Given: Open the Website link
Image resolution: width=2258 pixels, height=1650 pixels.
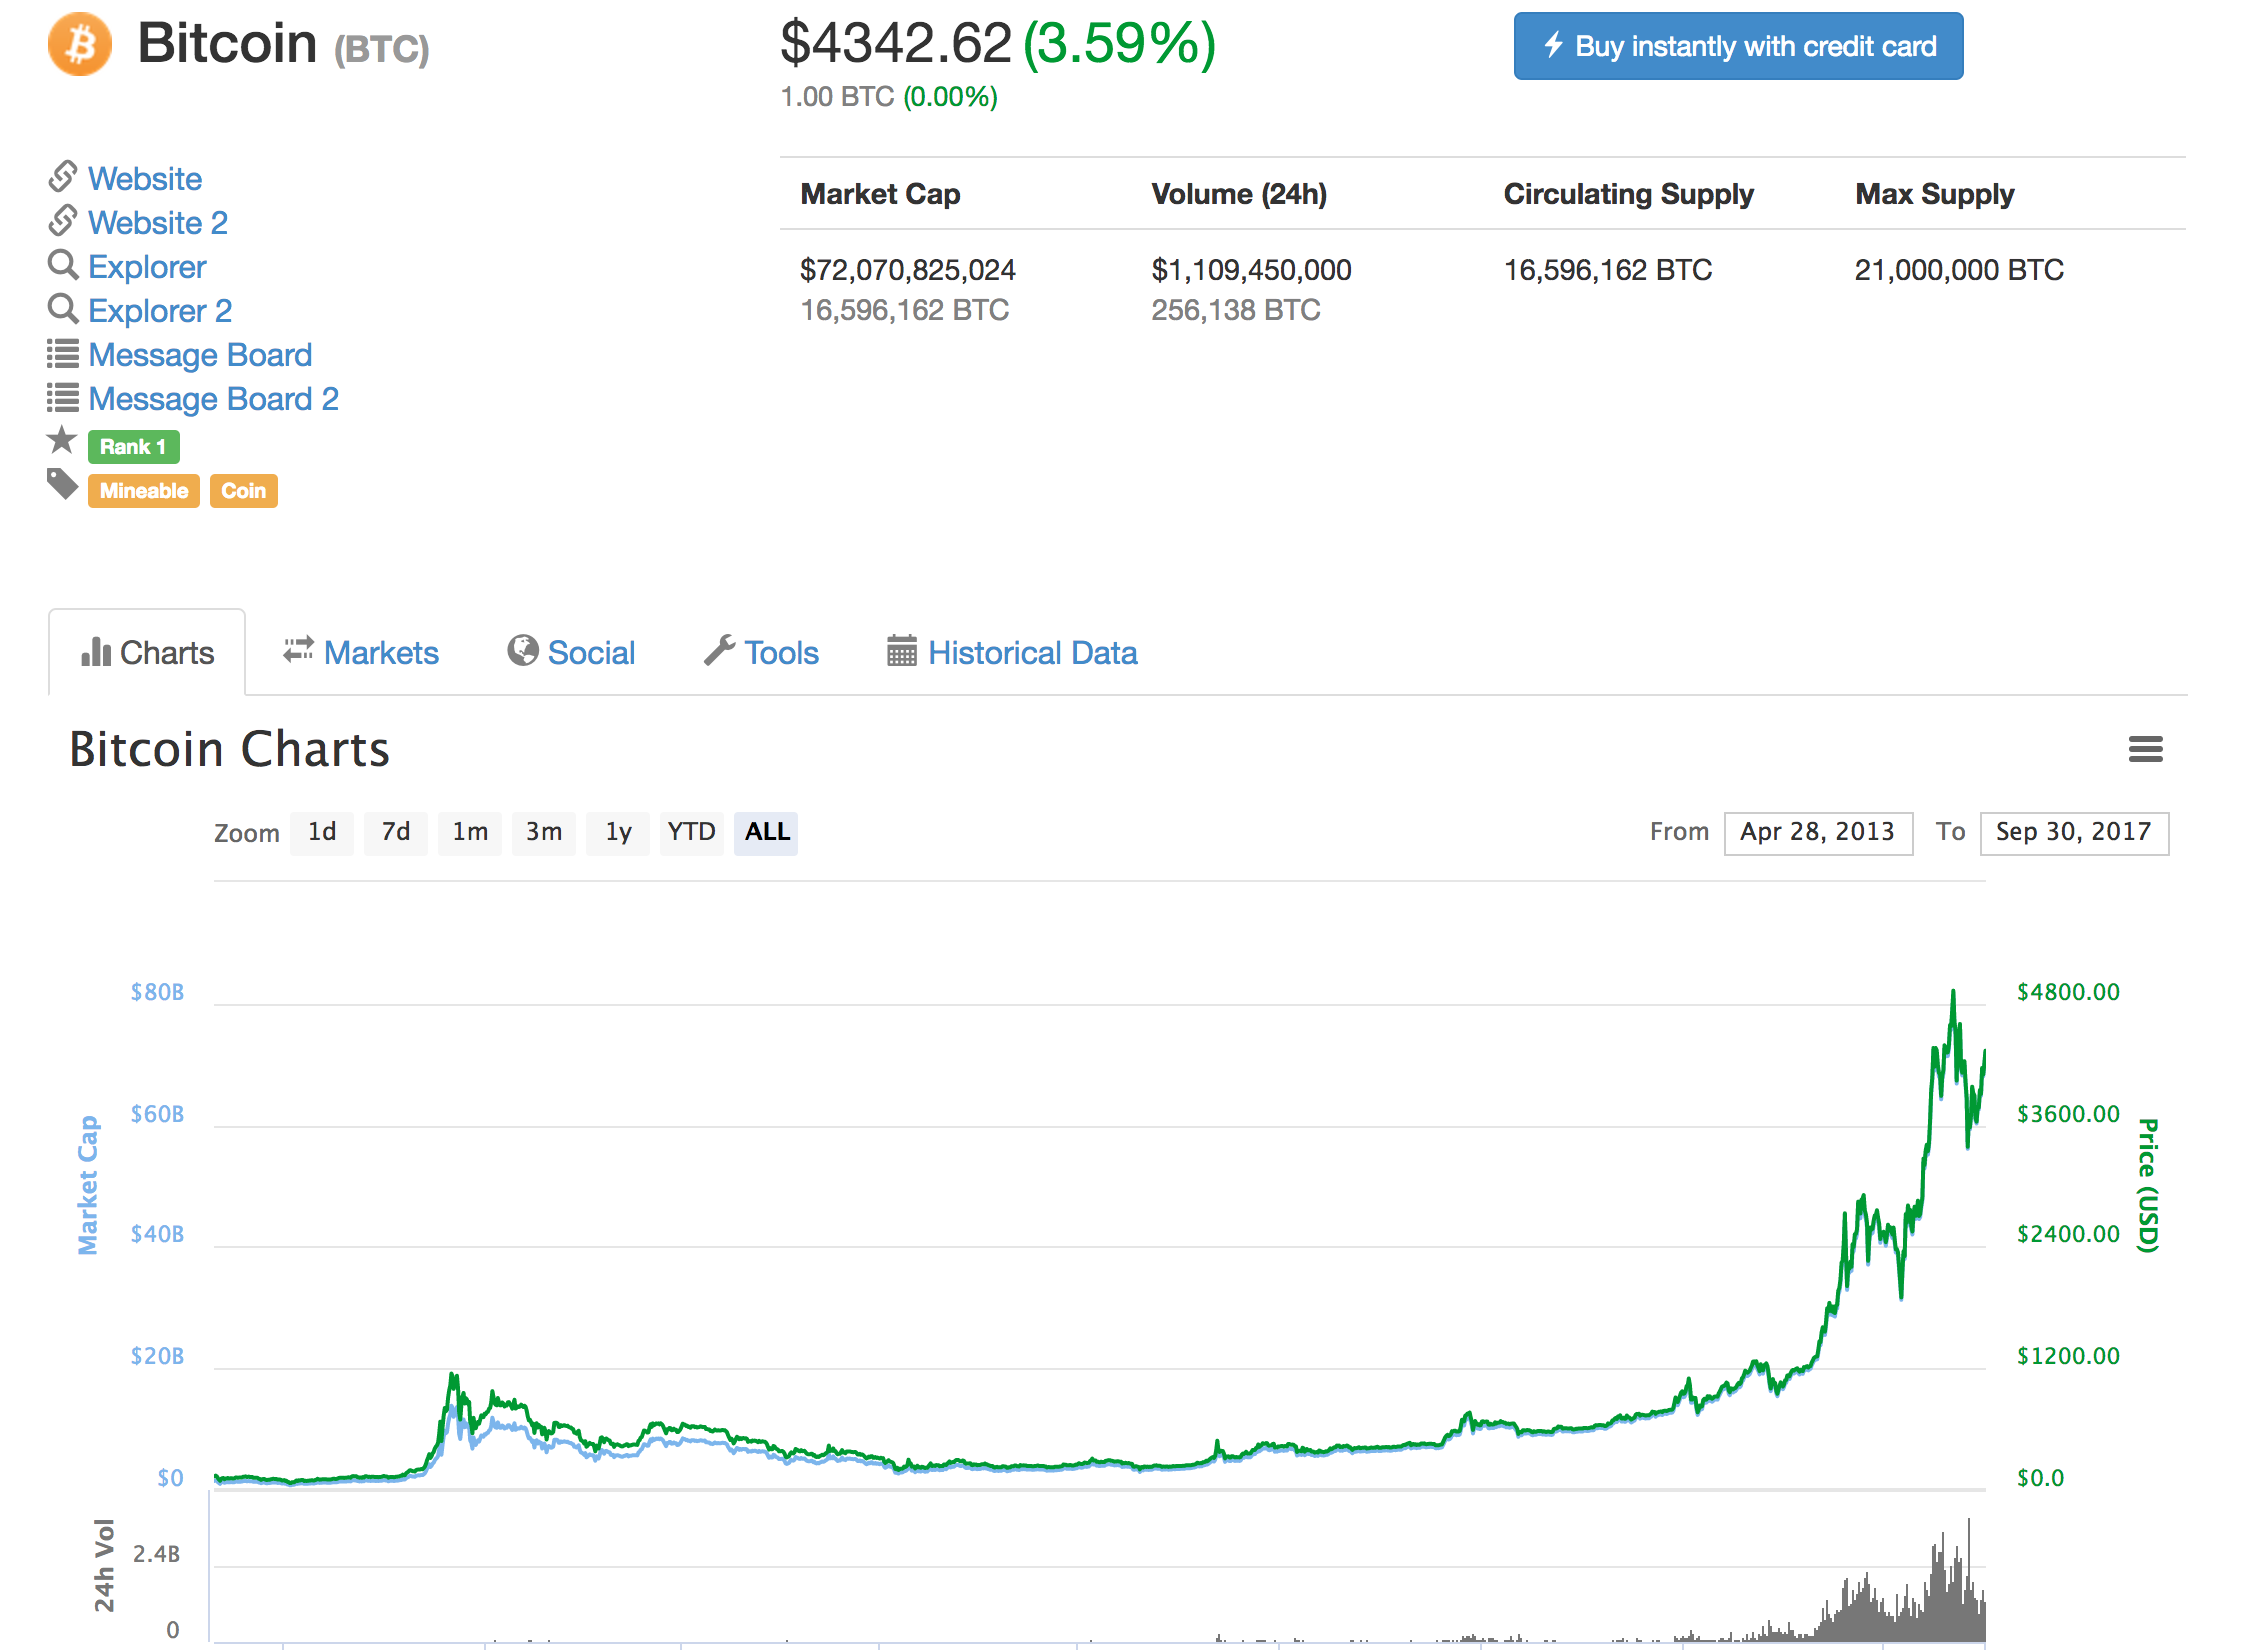Looking at the screenshot, I should tap(145, 178).
